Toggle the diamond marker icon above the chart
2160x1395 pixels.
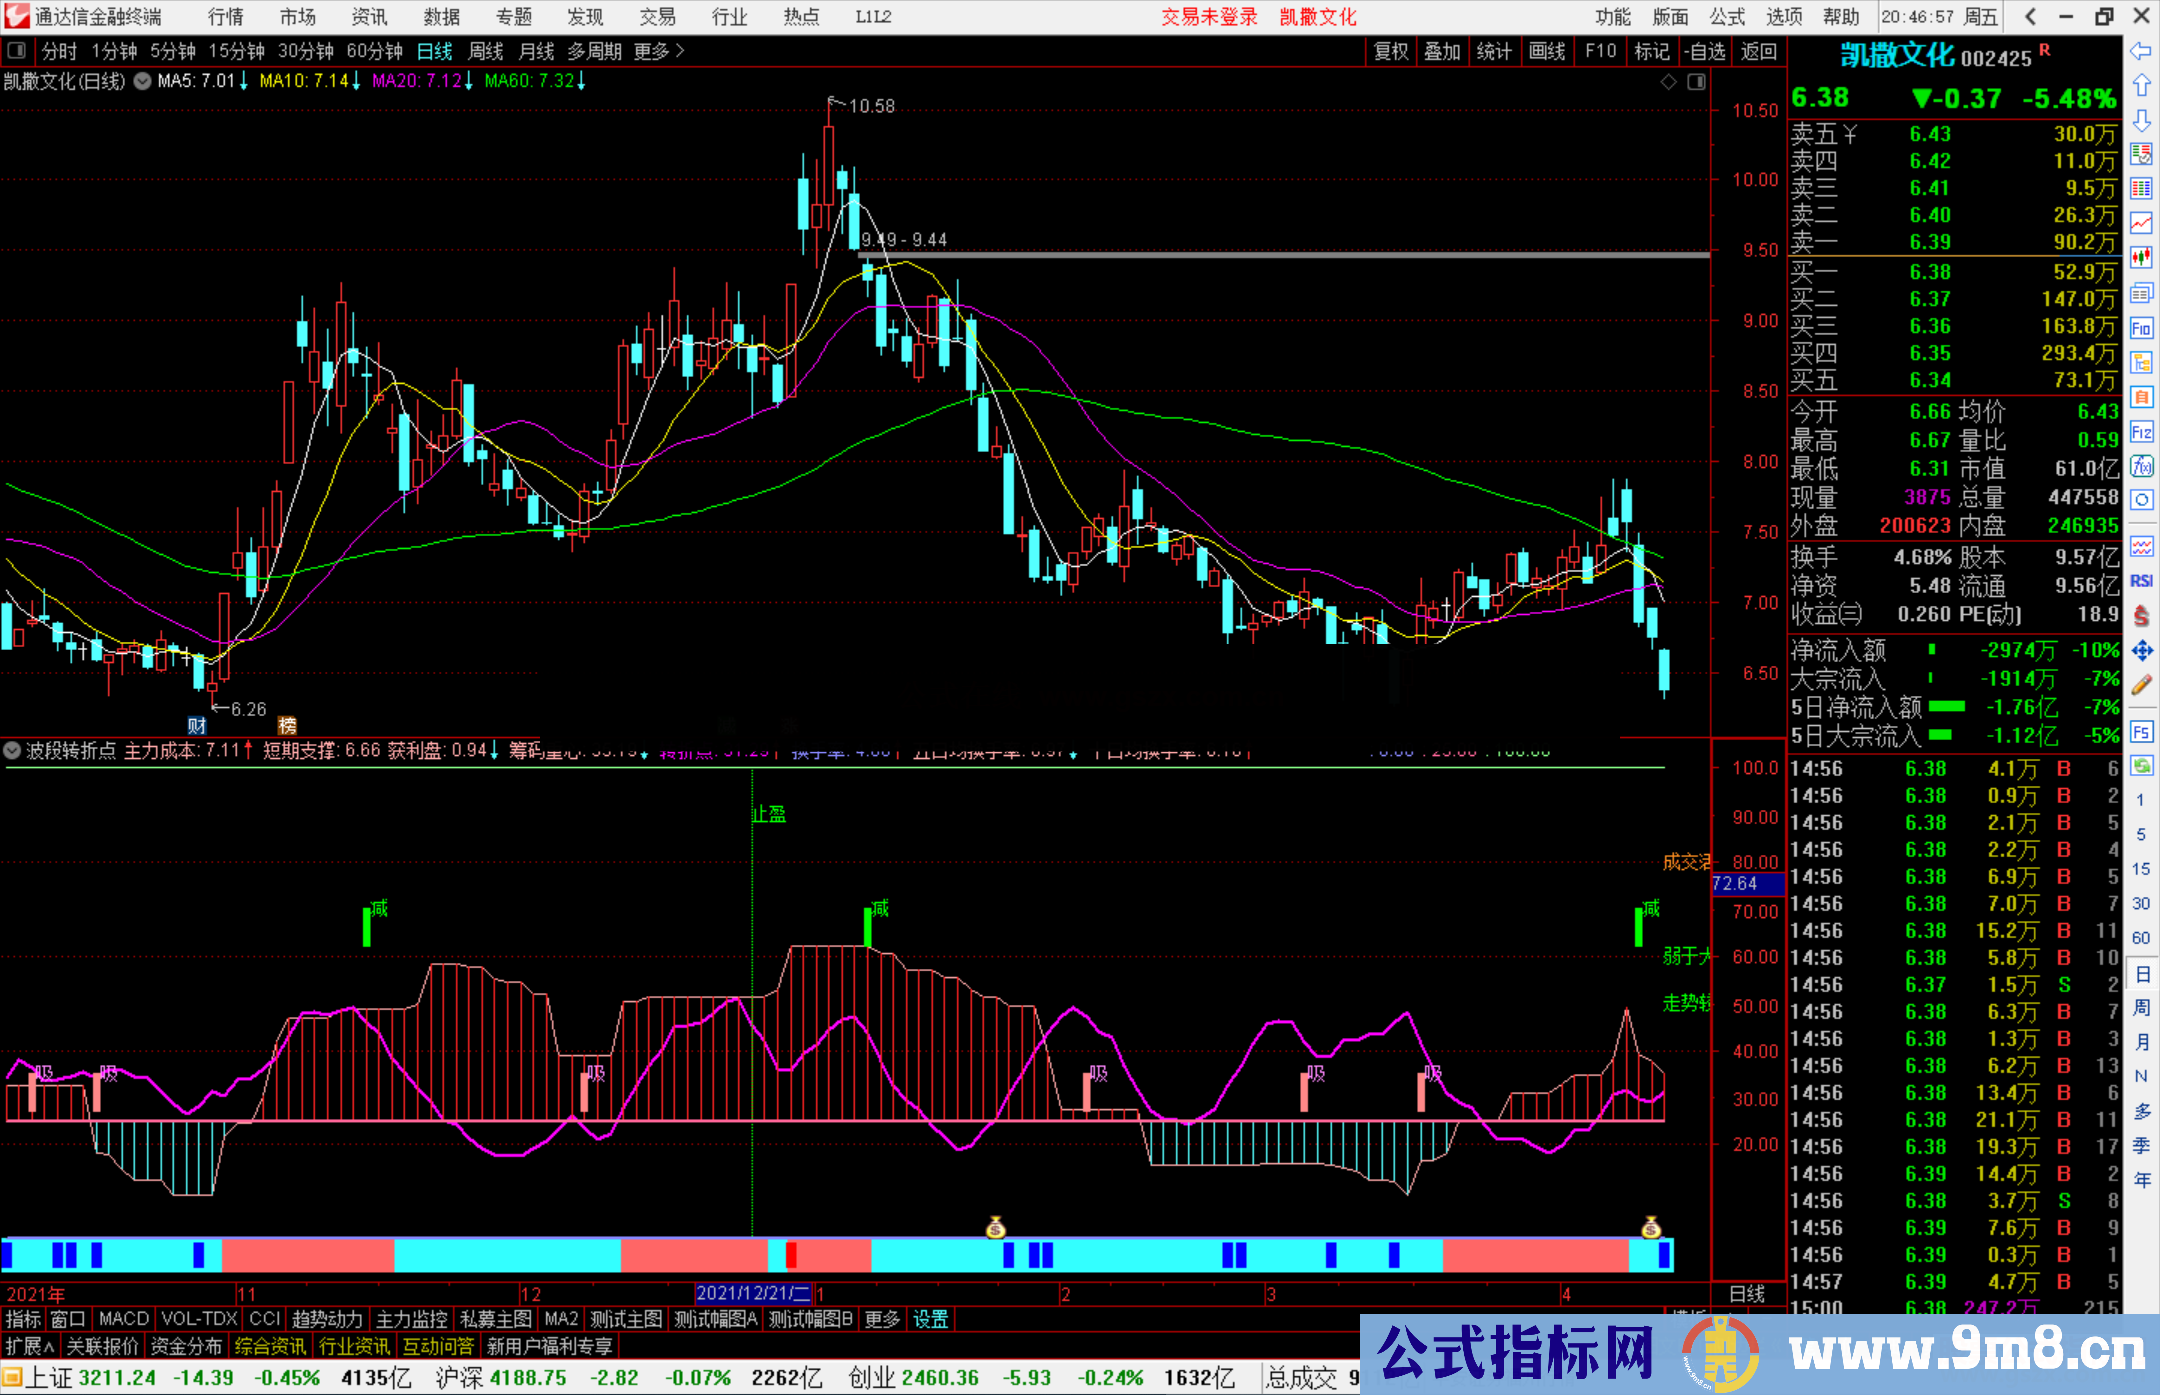click(x=1668, y=82)
